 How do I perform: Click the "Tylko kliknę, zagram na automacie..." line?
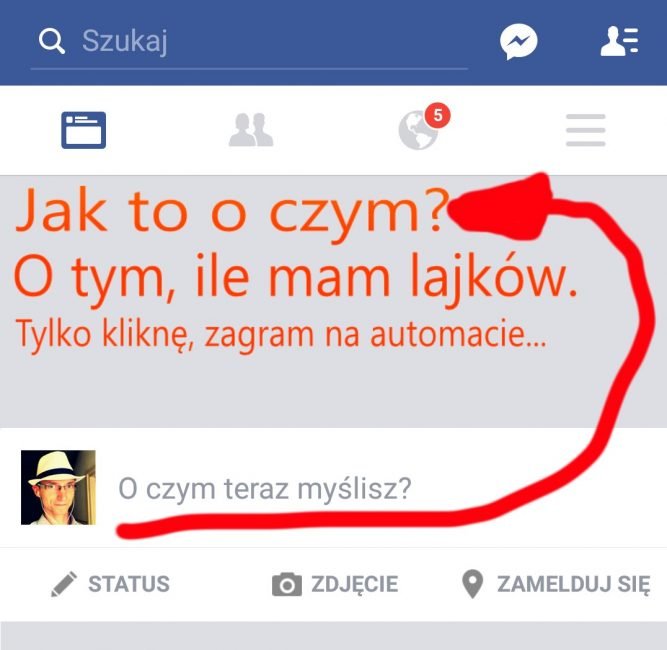point(281,335)
